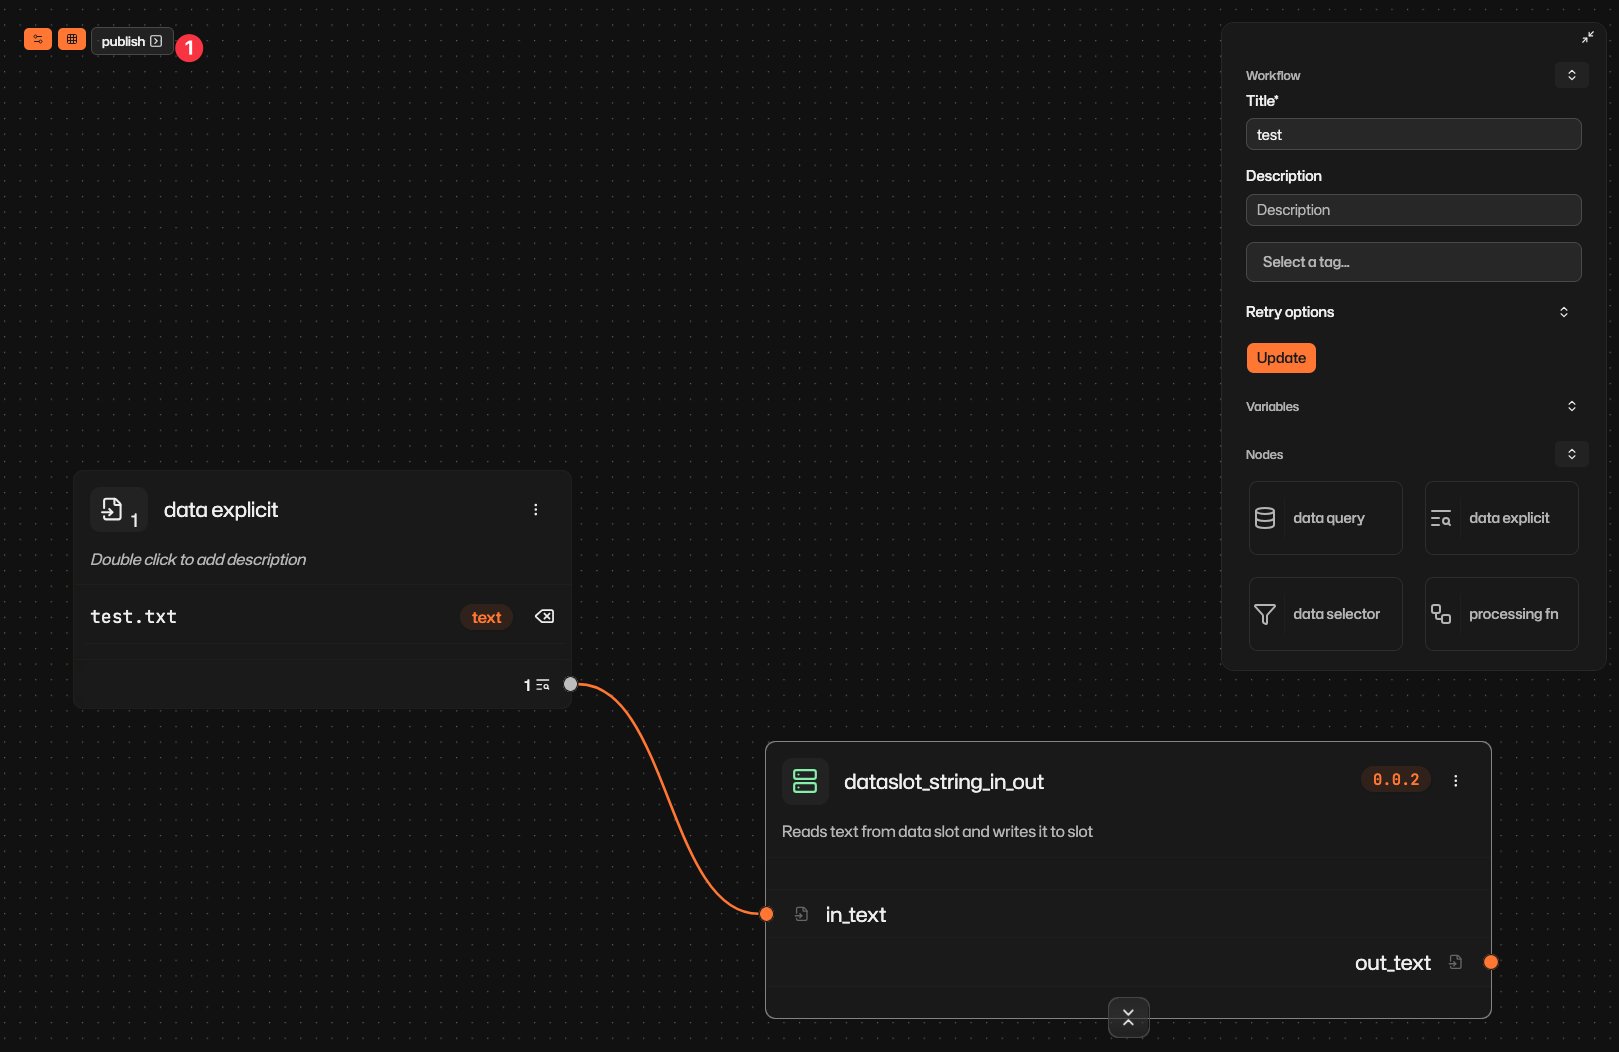Select the data query node type
This screenshot has height=1052, width=1619.
(1325, 517)
